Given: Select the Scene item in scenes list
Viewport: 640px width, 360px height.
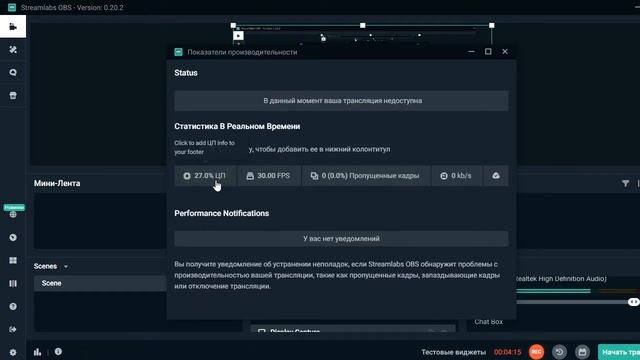Looking at the screenshot, I should (100, 283).
